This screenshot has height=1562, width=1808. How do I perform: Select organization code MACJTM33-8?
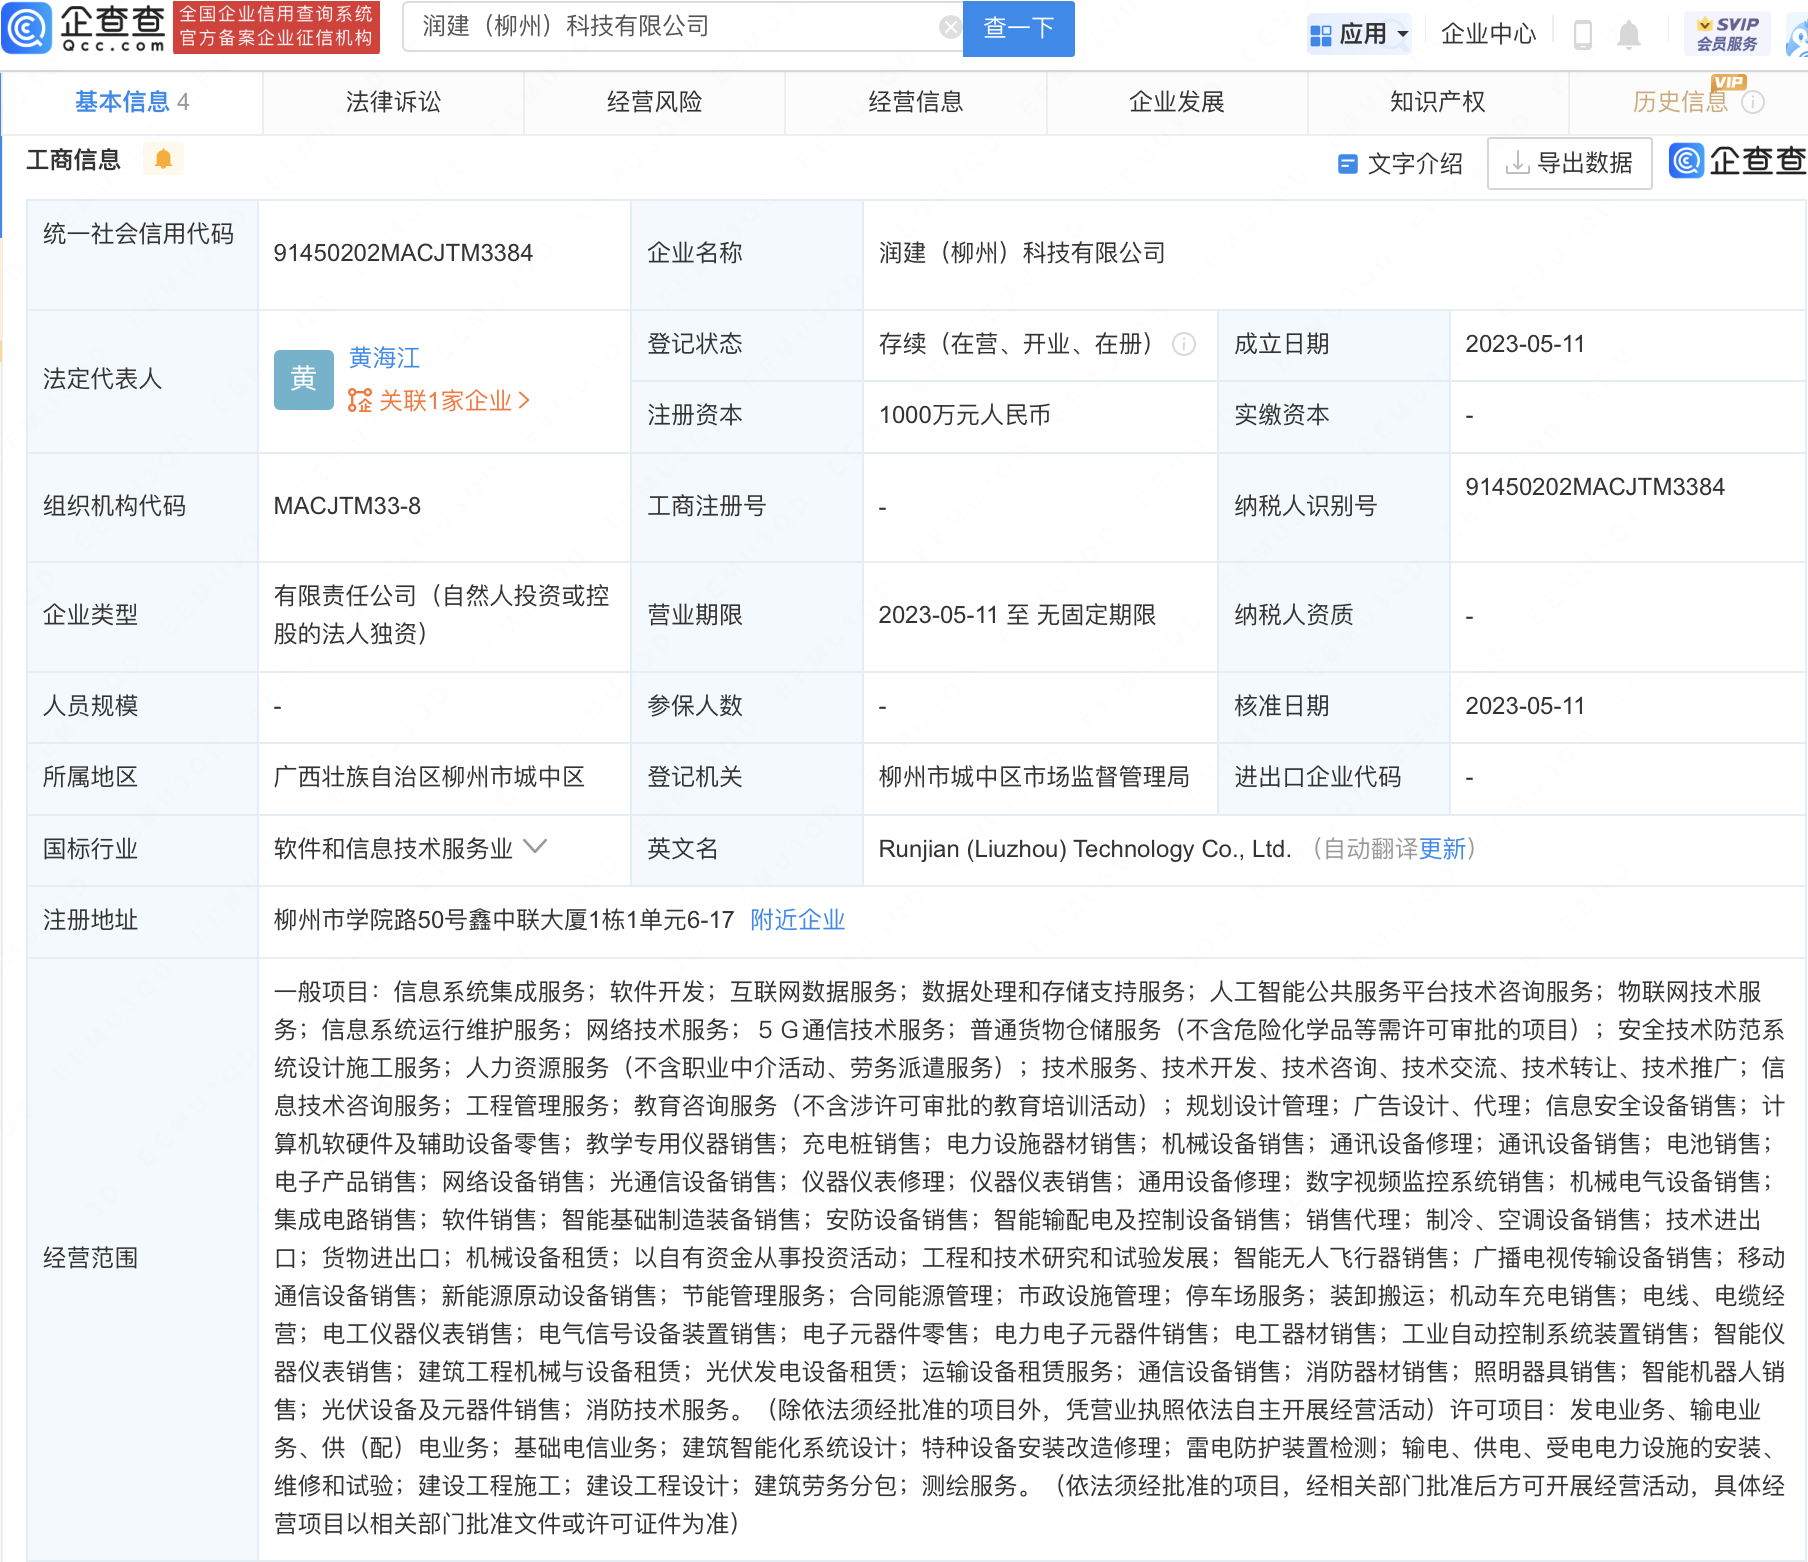pyautogui.click(x=347, y=506)
